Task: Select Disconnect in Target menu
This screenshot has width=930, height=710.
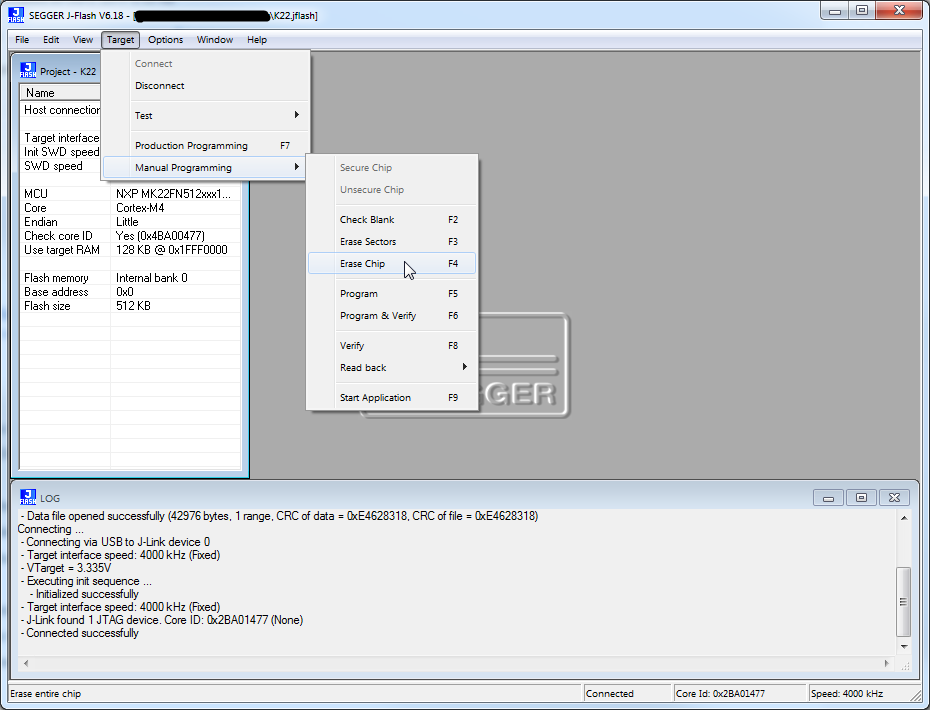Action: [206, 85]
